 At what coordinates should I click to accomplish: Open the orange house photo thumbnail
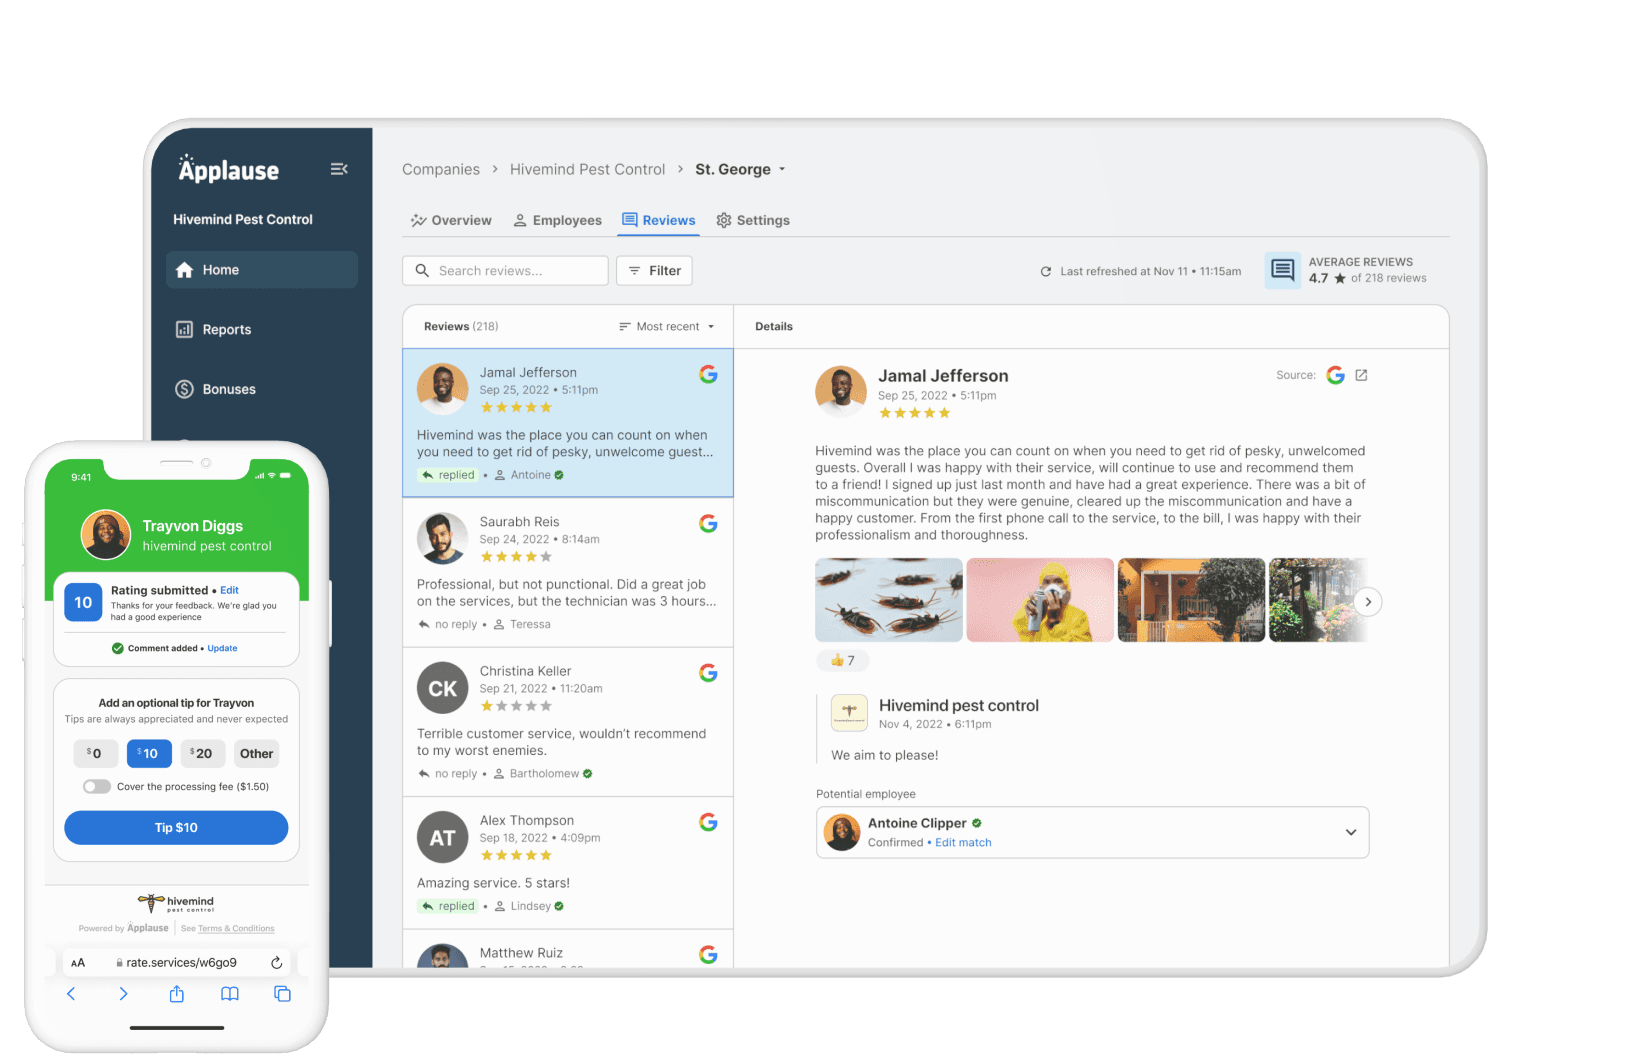pos(1191,600)
